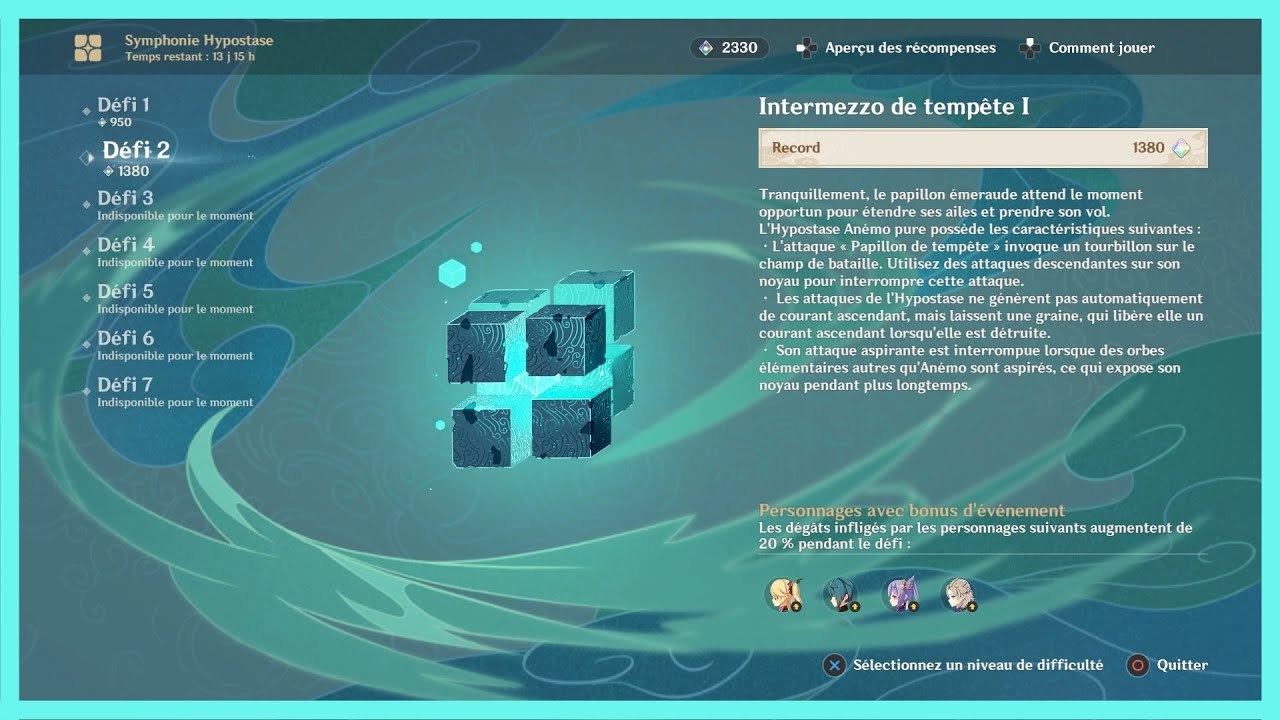This screenshot has height=720, width=1280.
Task: Select the purple-haired character bonus icon
Action: (x=900, y=594)
